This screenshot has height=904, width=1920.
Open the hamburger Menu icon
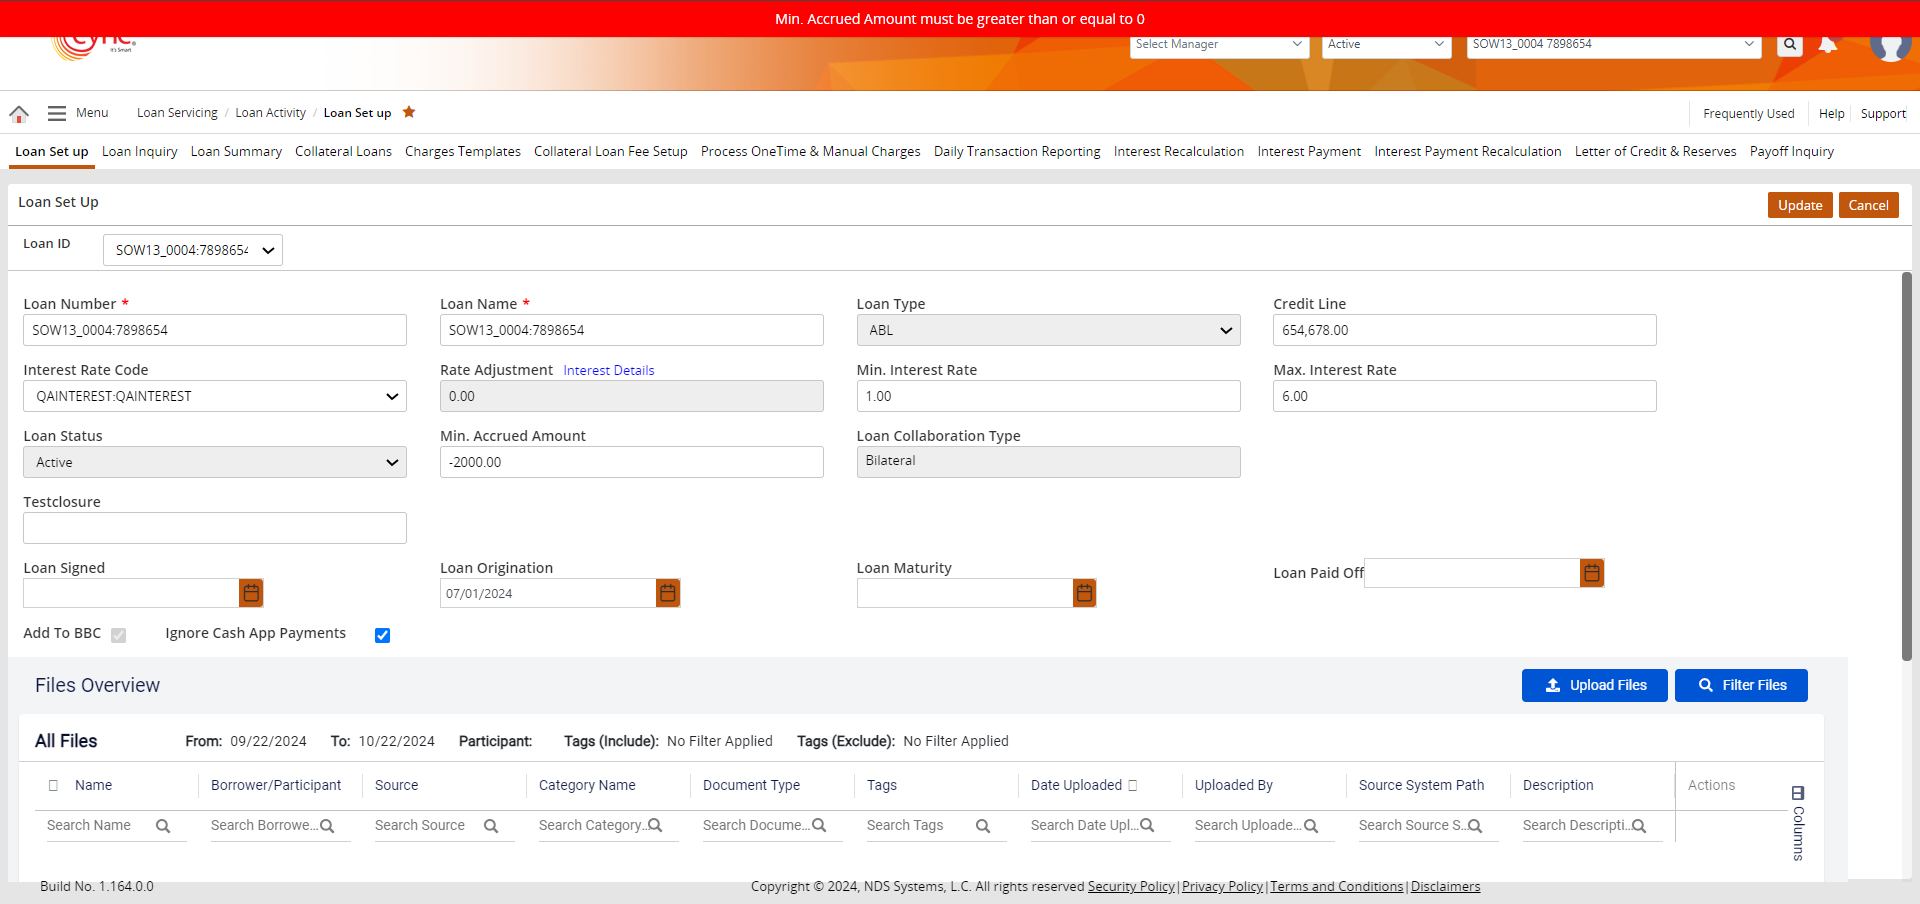tap(57, 114)
